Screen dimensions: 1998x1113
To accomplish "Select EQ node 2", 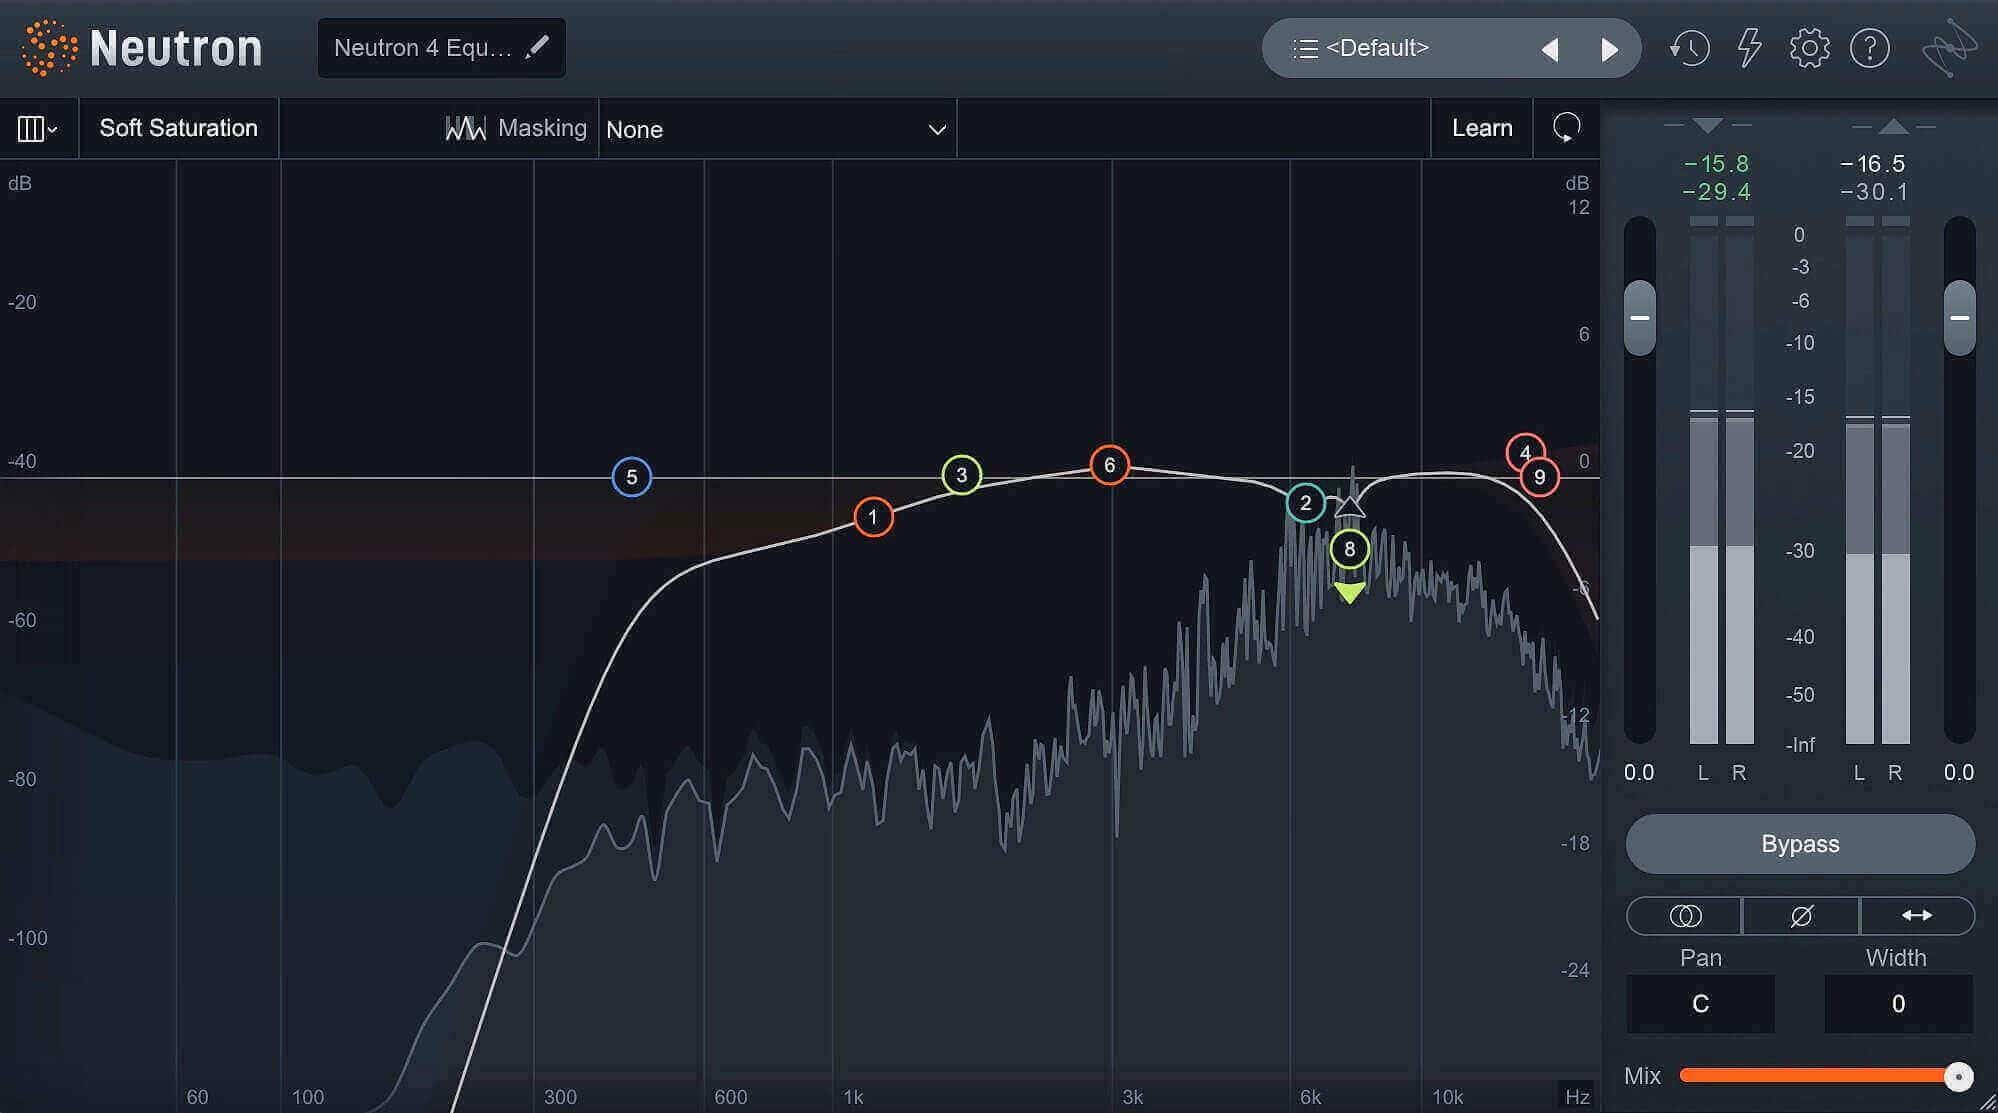I will [1305, 503].
